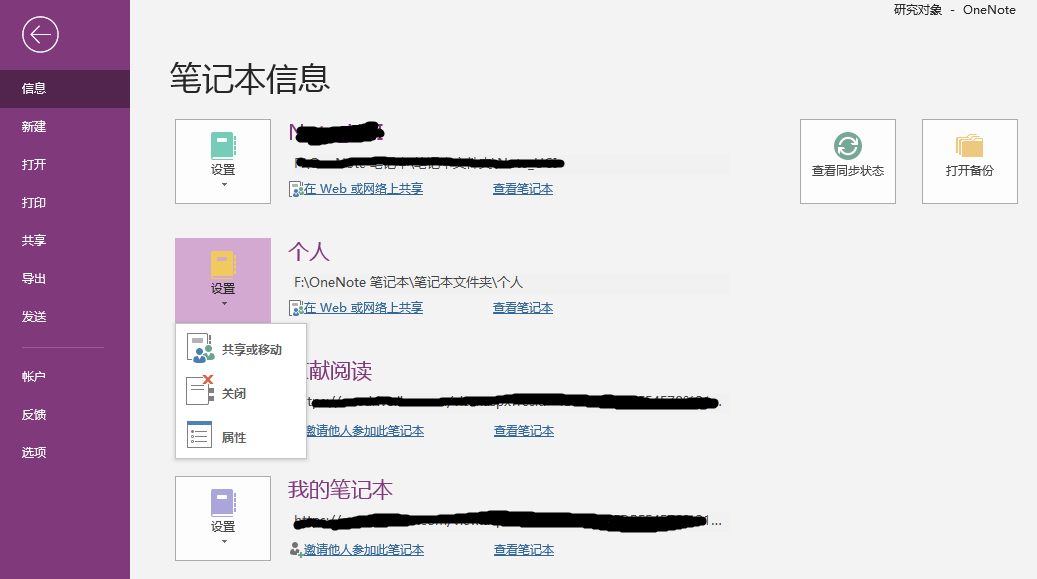Select the Share or Move icon in dropdown
The image size is (1037, 579).
(200, 348)
